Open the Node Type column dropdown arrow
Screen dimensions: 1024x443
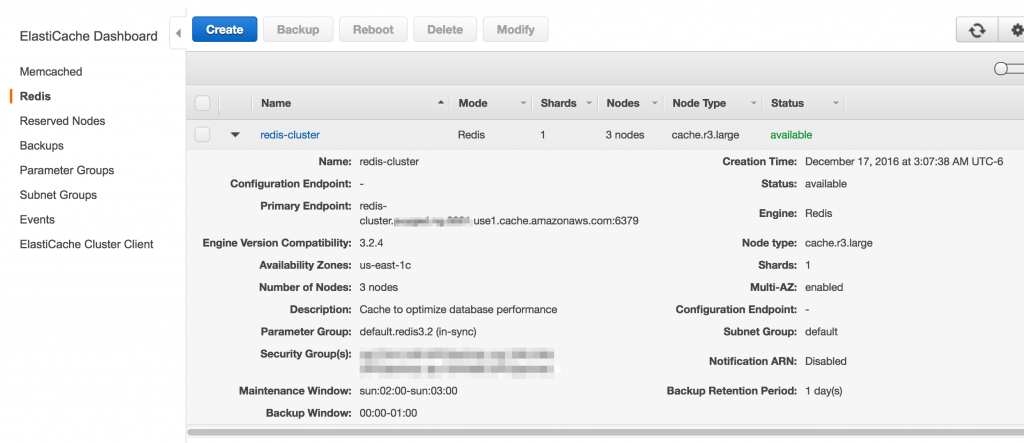coord(753,103)
